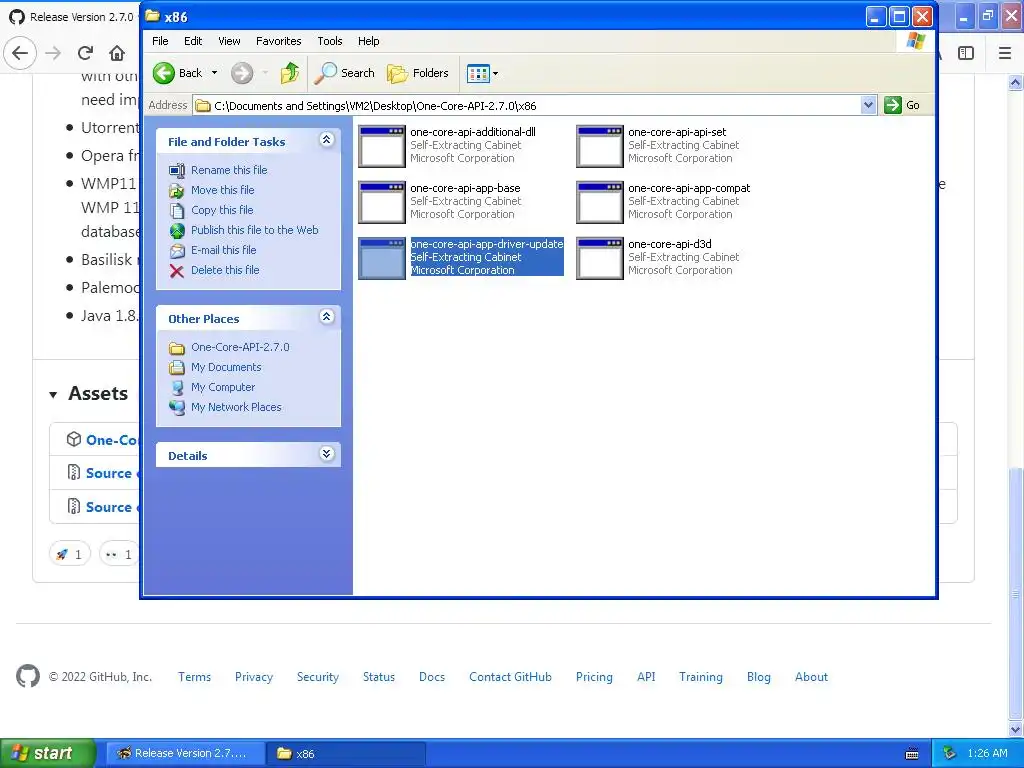Screen dimensions: 1024x768
Task: Open the Edit menu
Action: point(193,41)
